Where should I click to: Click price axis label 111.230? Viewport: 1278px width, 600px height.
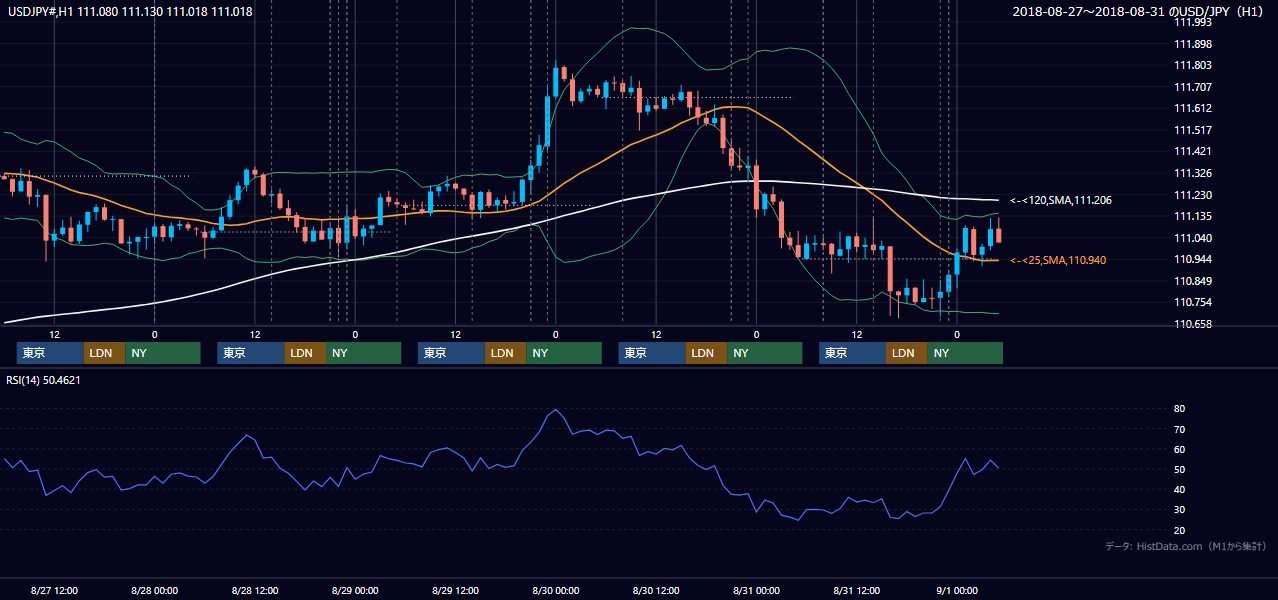pyautogui.click(x=1193, y=195)
